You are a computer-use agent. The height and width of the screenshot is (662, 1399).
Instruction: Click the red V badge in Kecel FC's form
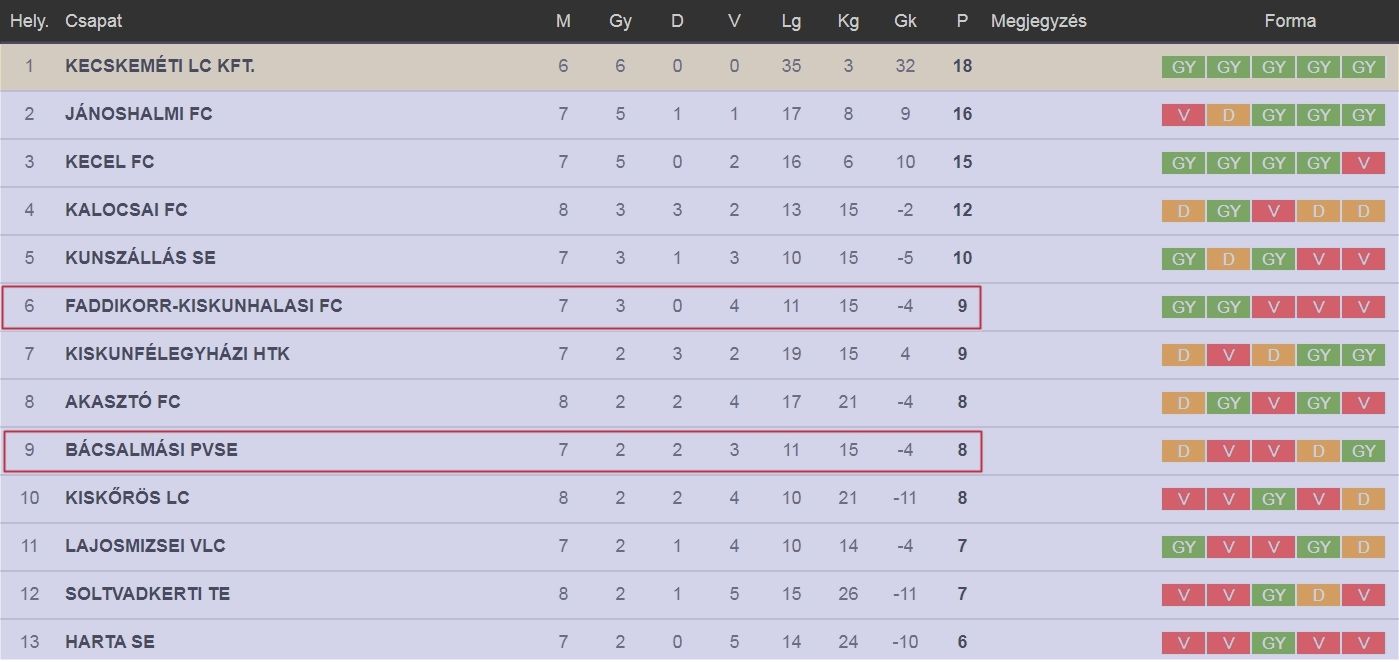point(1364,163)
